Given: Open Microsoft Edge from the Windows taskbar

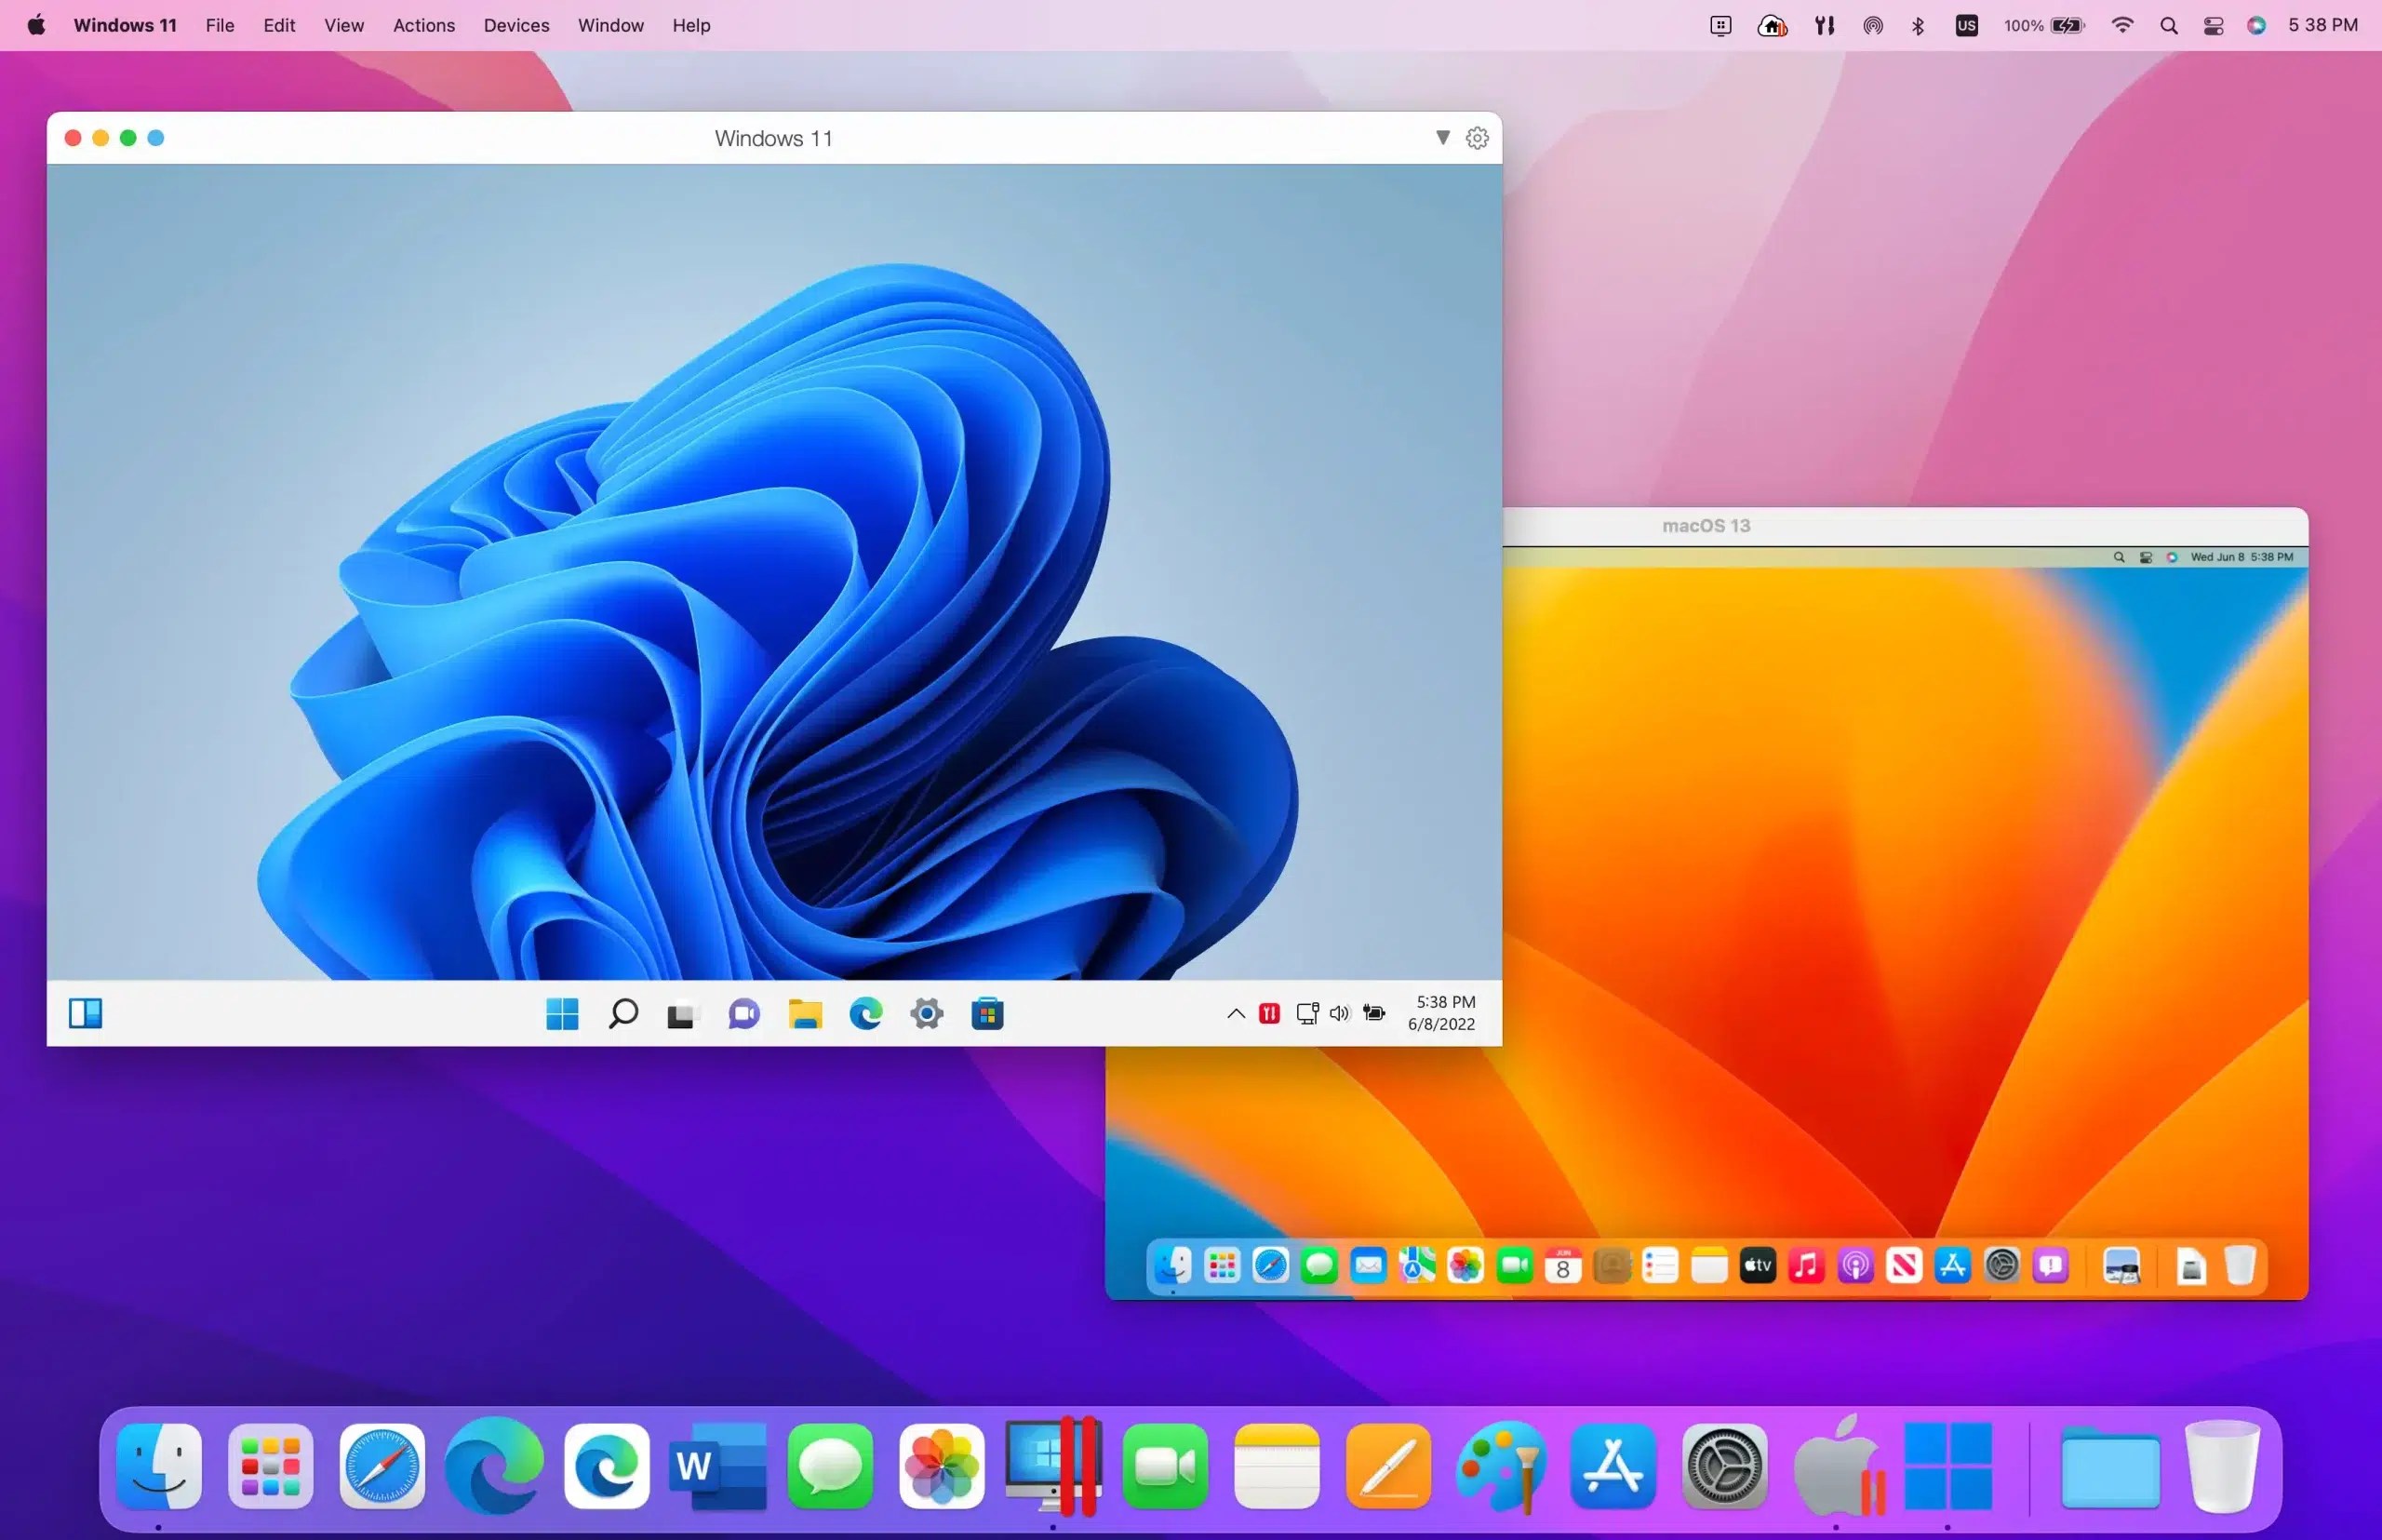Looking at the screenshot, I should (x=866, y=1013).
